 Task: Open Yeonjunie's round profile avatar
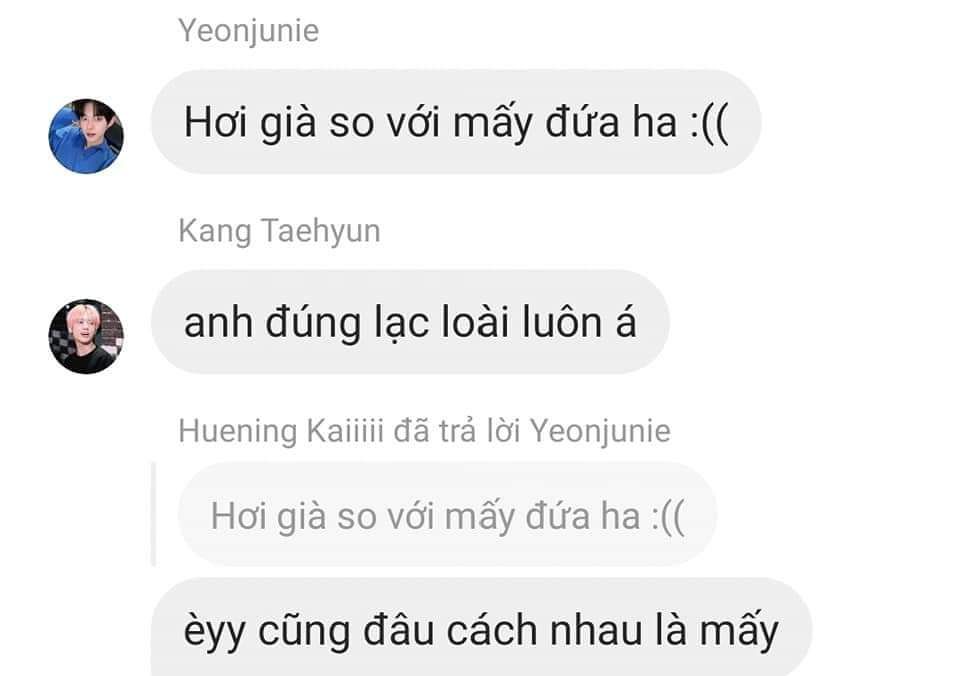tap(86, 136)
